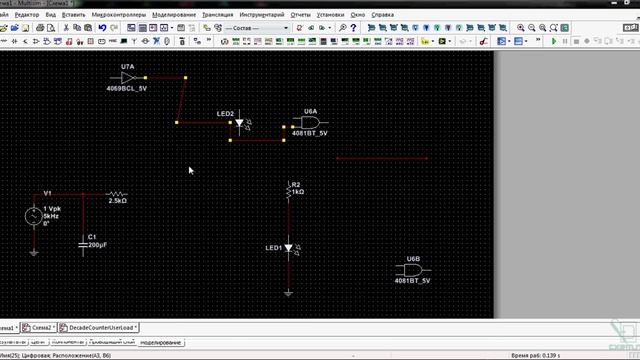Select the V1 AC voltage source
640x360 pixels.
(x=34, y=216)
